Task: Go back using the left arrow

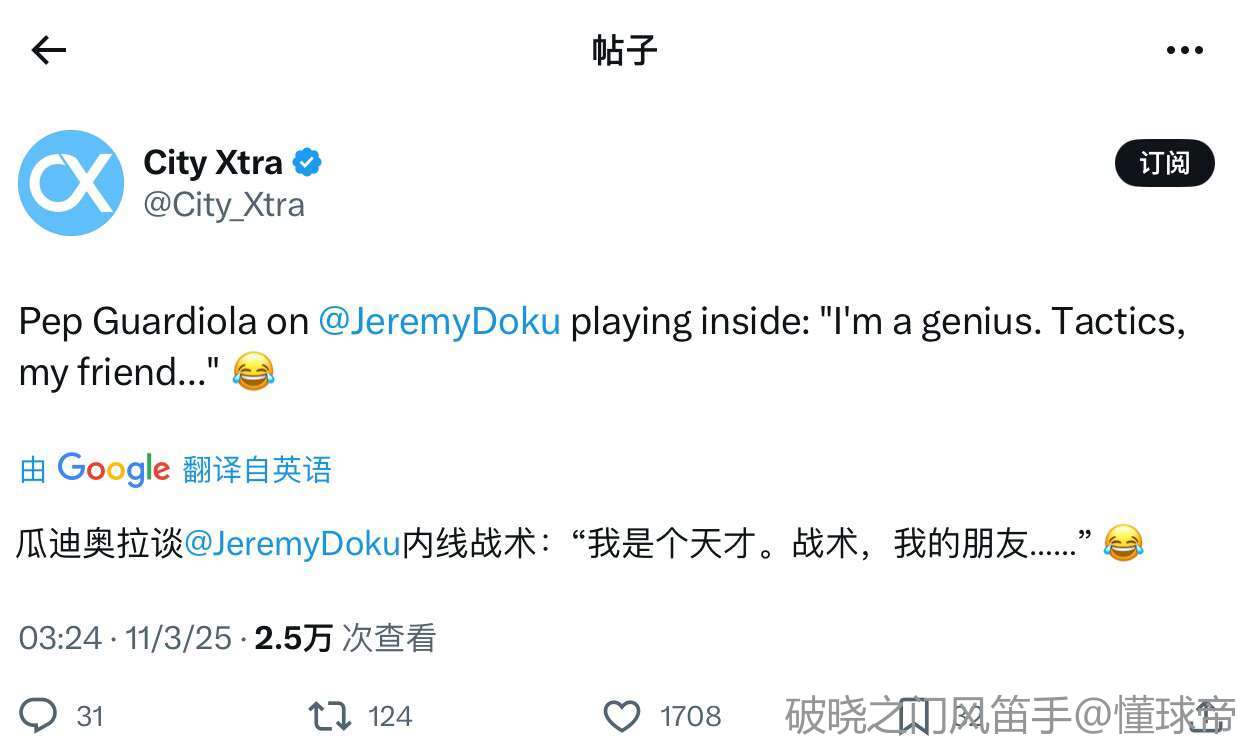Action: click(48, 50)
